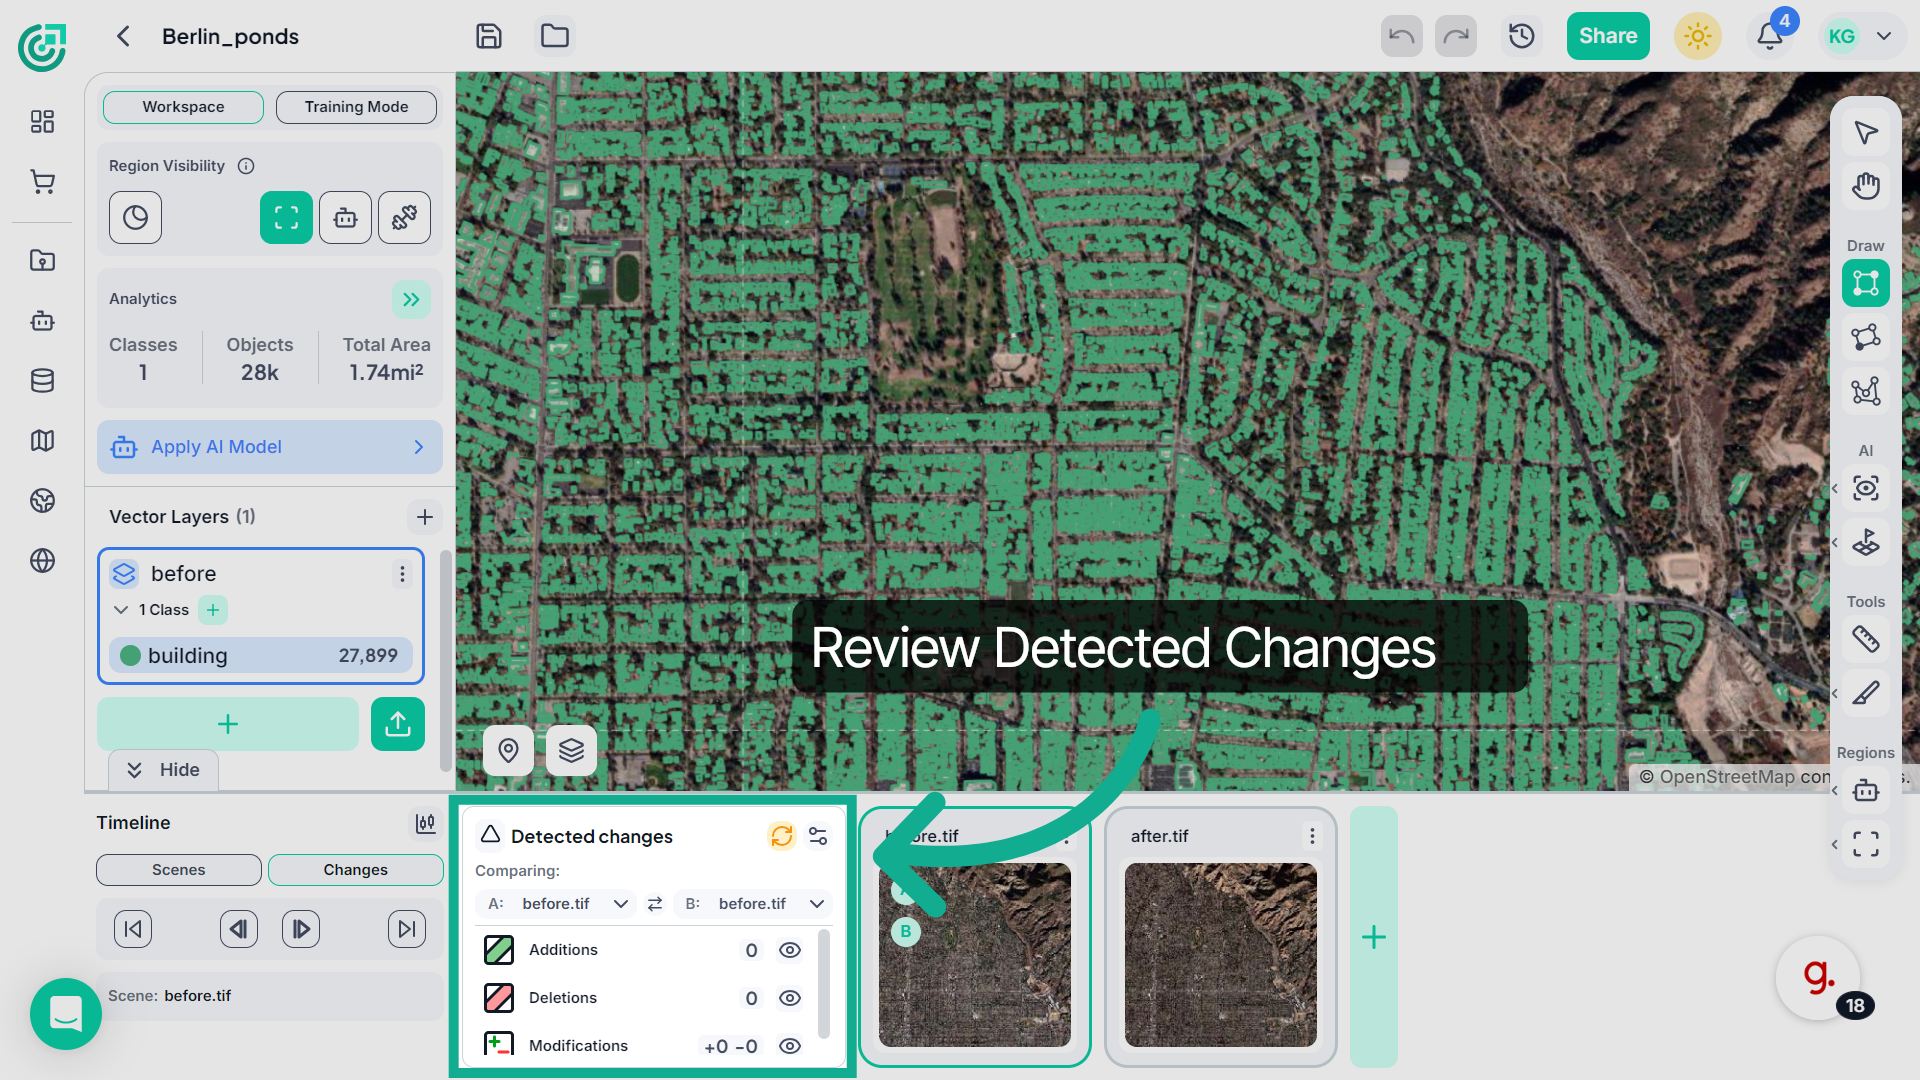Toggle Modifications visibility eye

(x=789, y=1046)
